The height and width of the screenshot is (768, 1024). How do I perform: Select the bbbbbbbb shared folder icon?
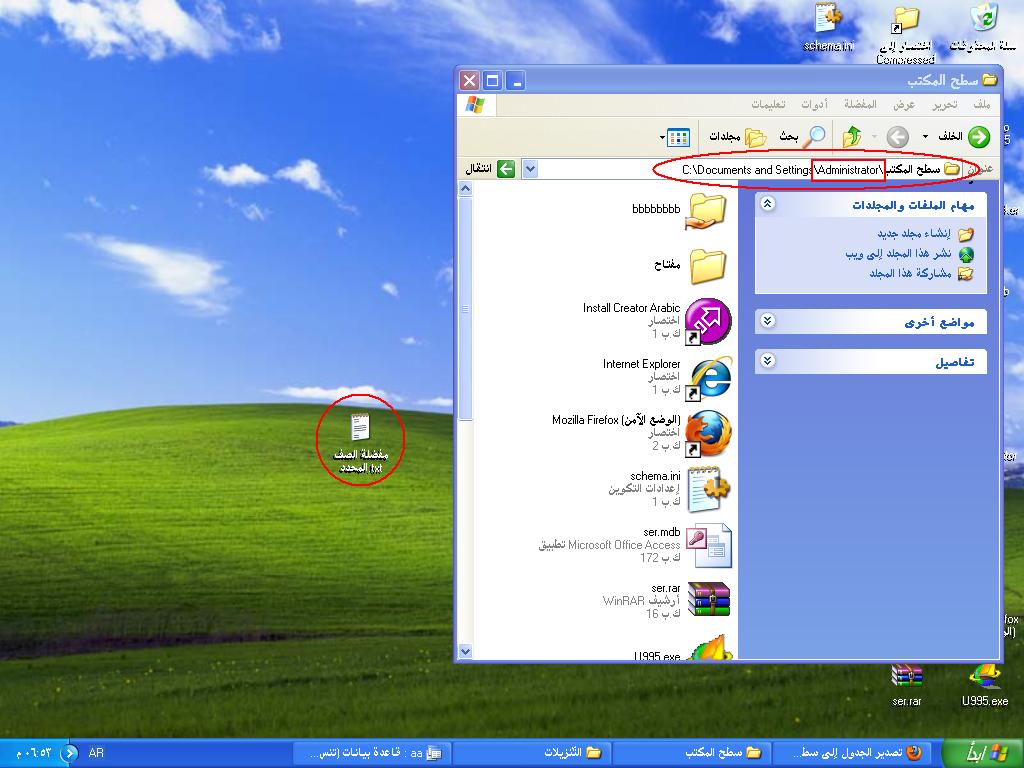point(706,212)
